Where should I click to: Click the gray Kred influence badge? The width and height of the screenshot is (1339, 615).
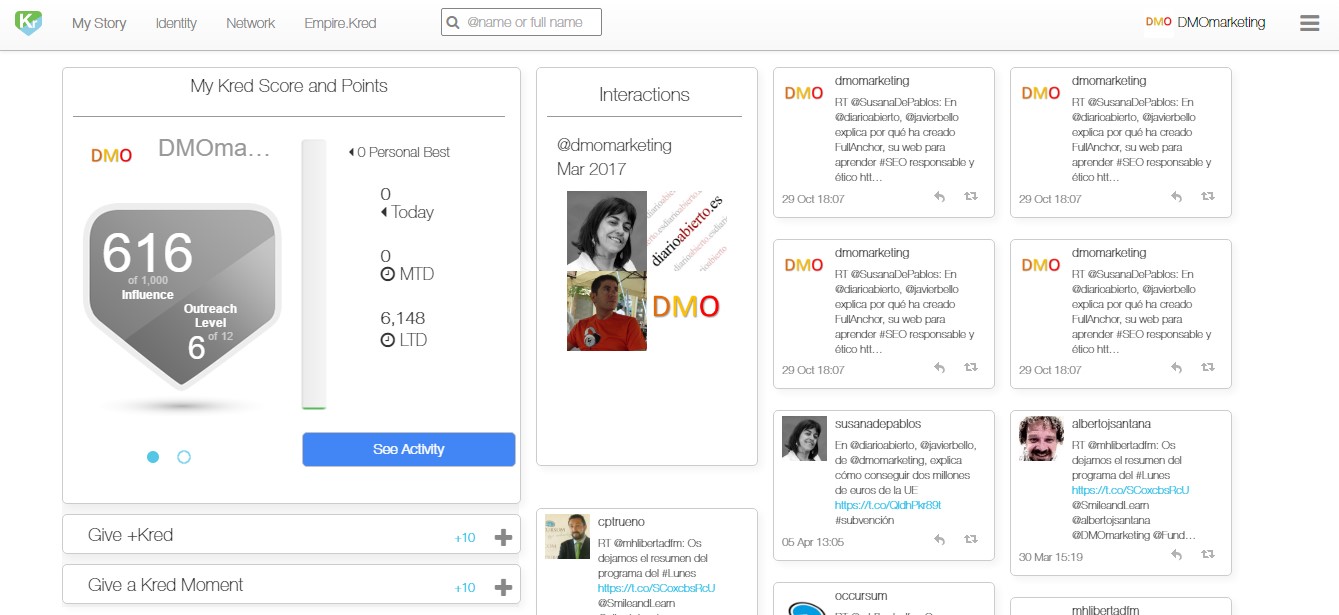[181, 297]
